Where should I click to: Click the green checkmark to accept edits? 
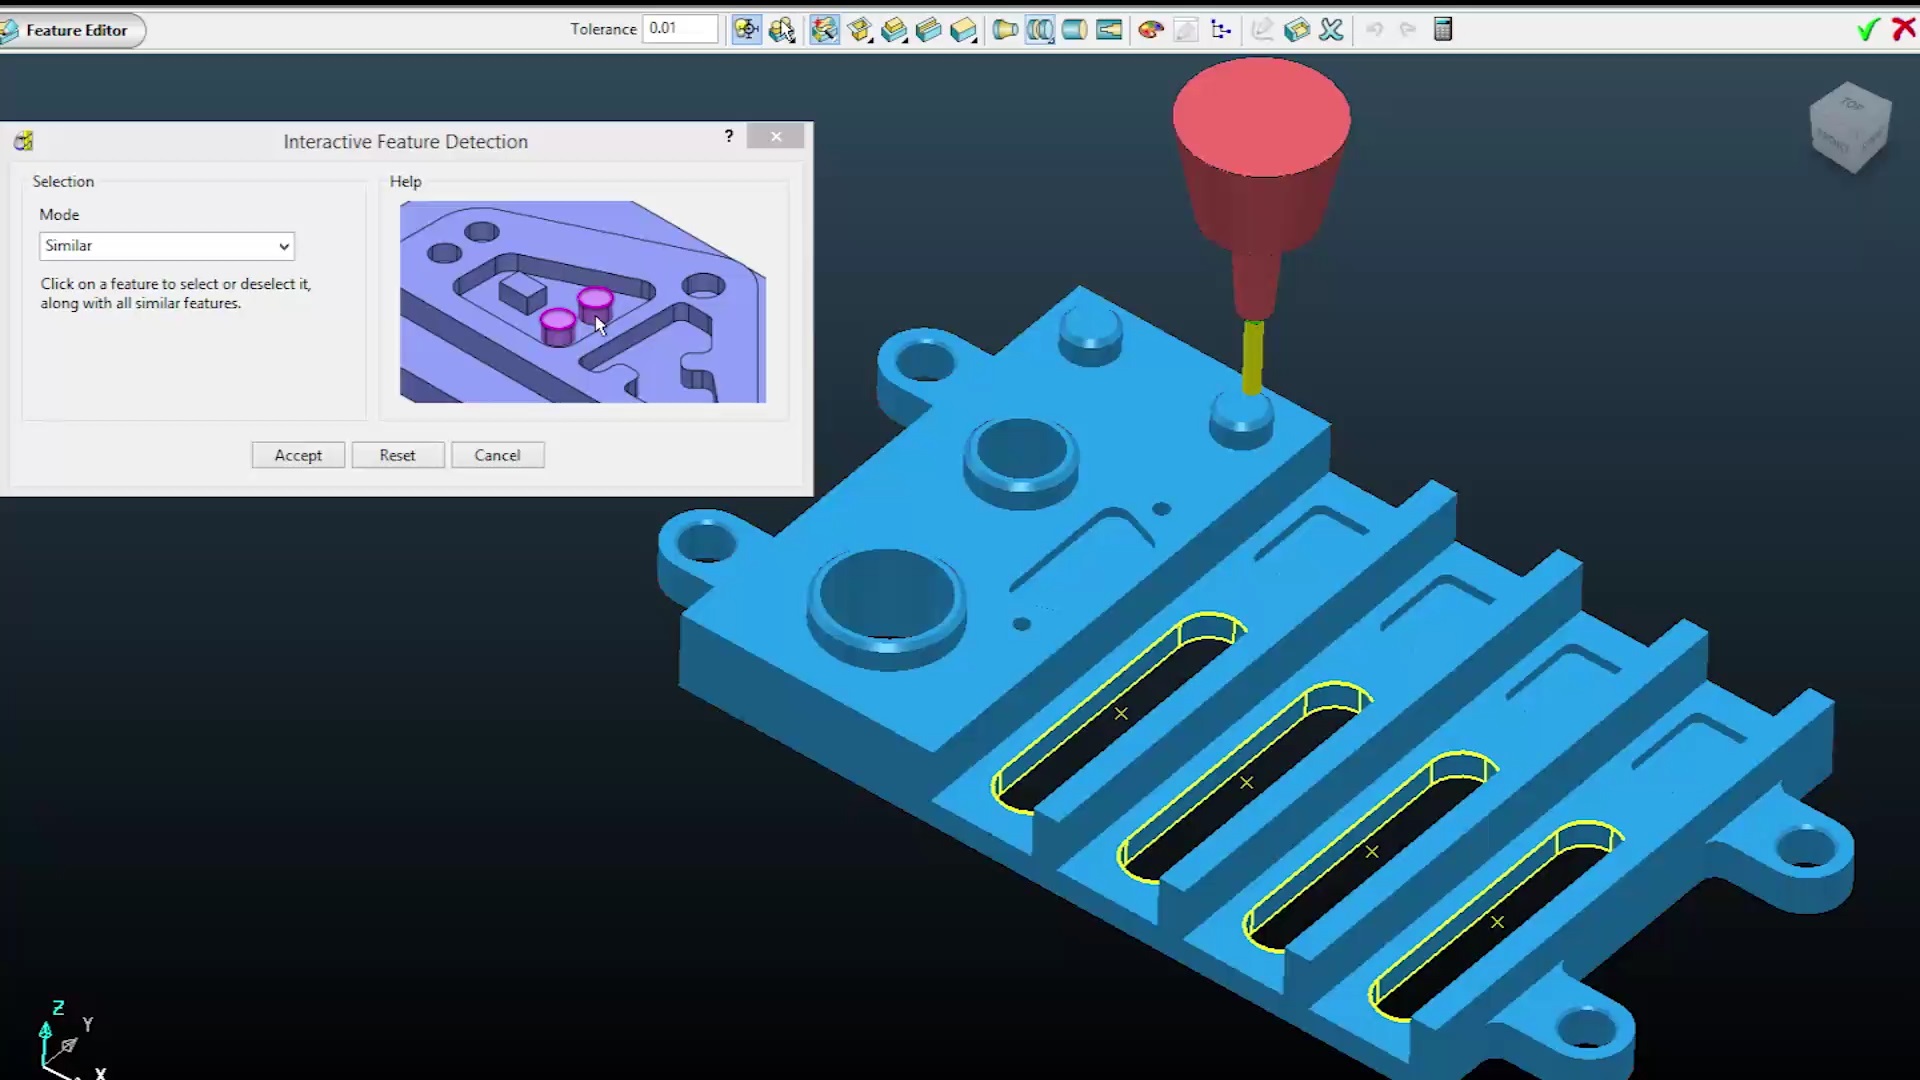tap(1866, 30)
